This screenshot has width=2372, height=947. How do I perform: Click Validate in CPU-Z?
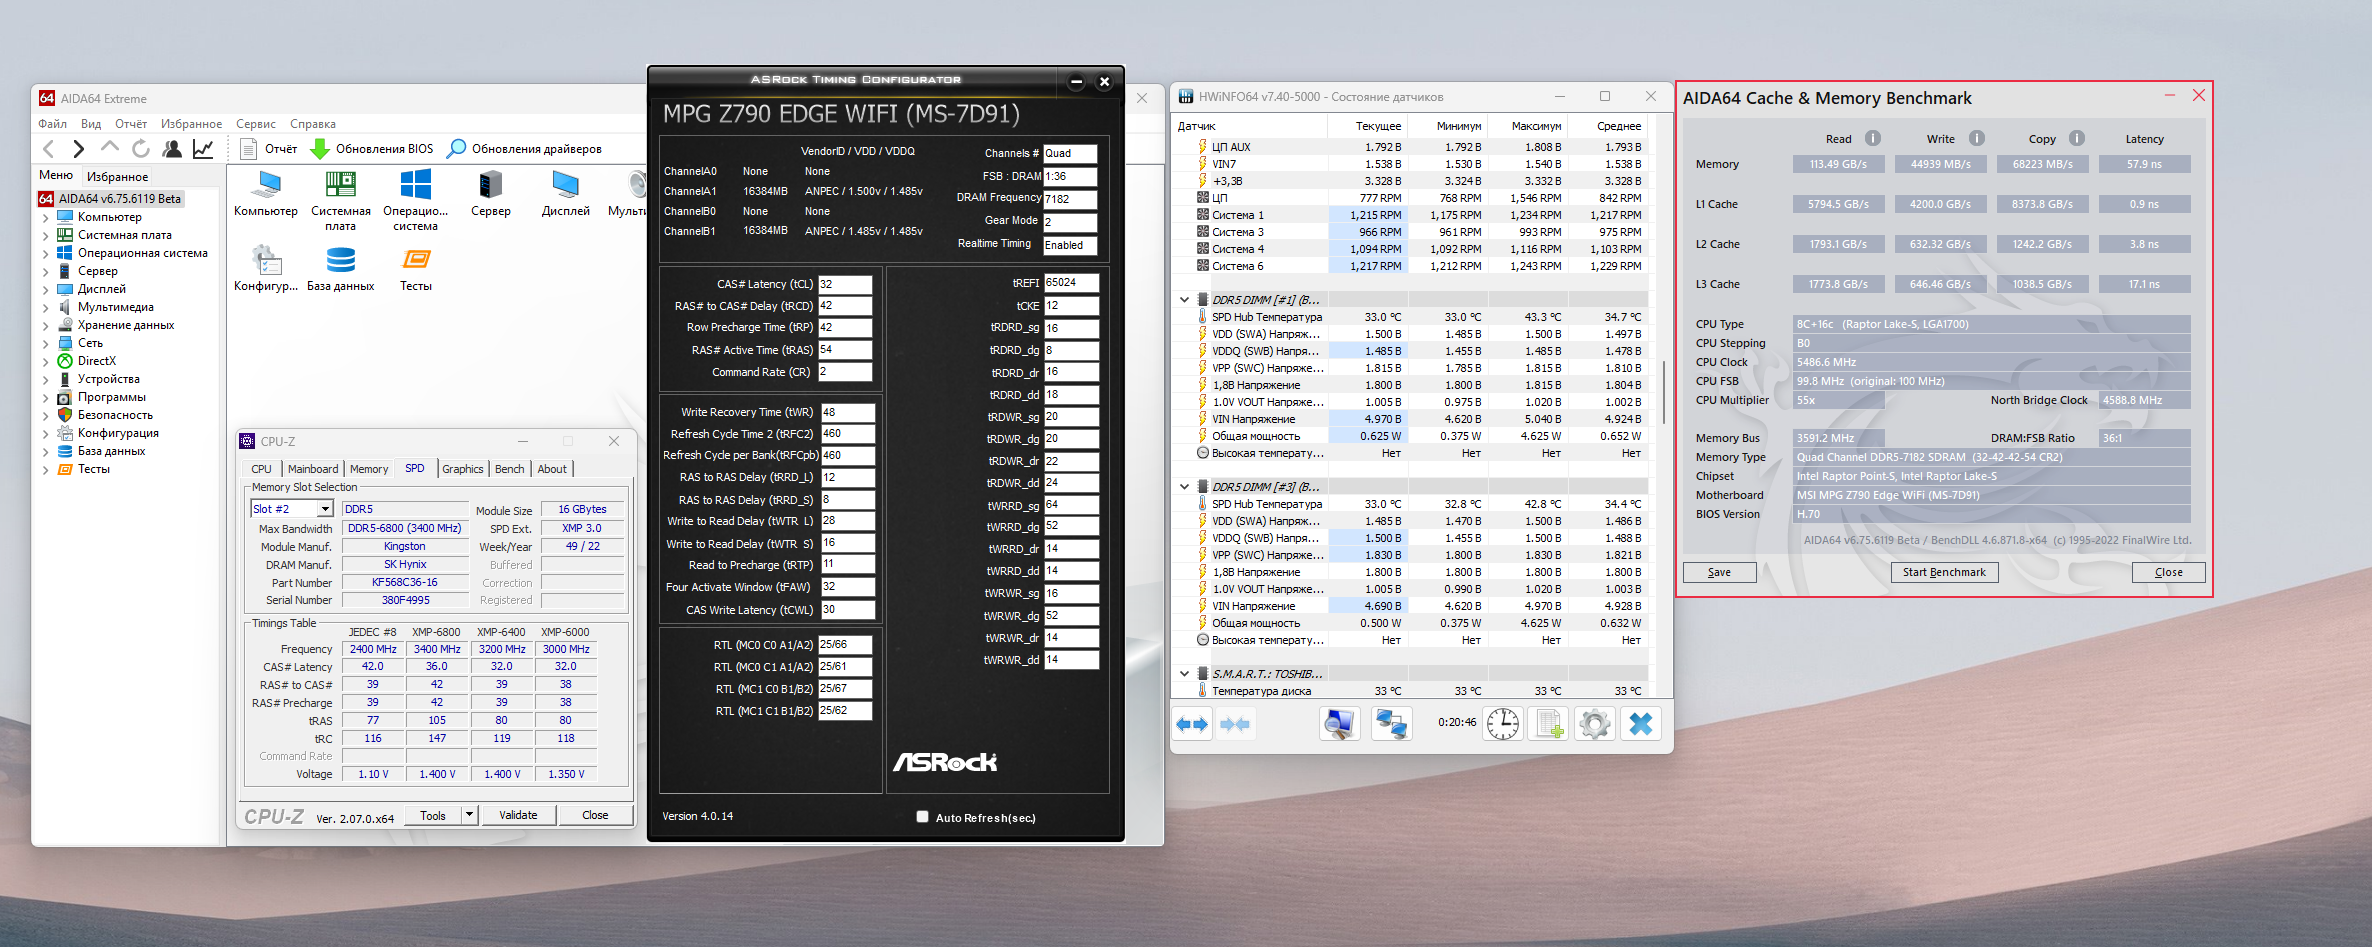[518, 815]
